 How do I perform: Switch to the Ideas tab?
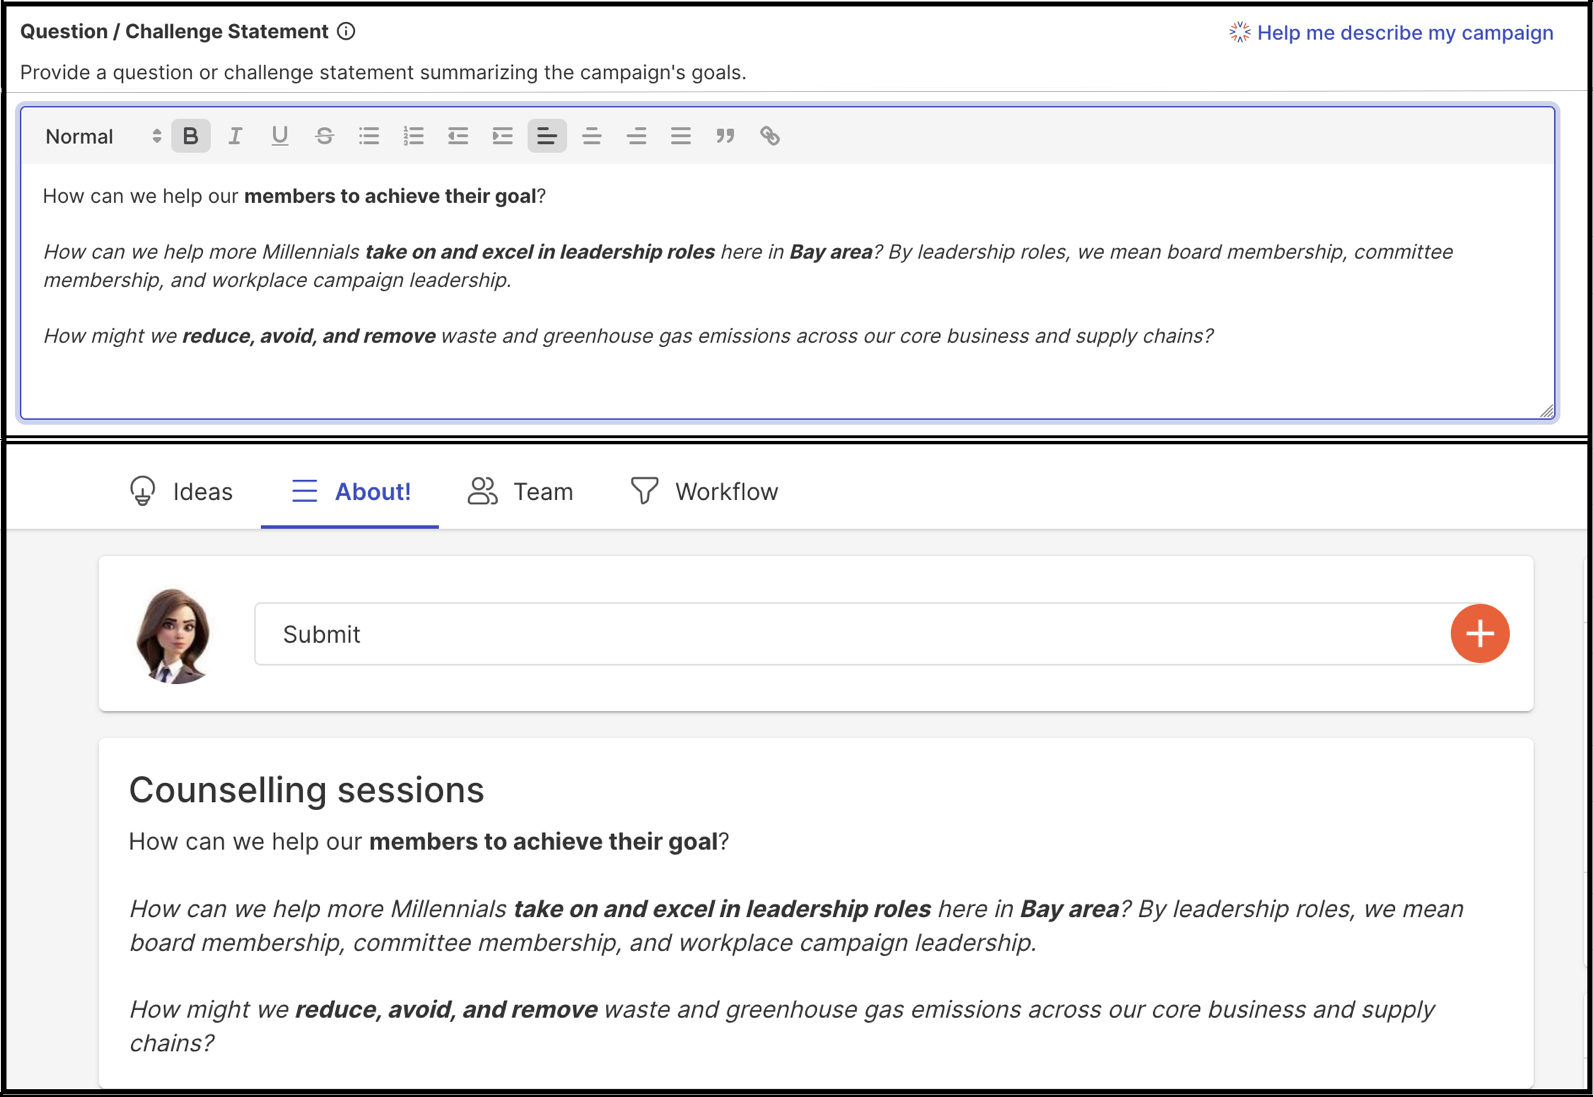pos(181,491)
